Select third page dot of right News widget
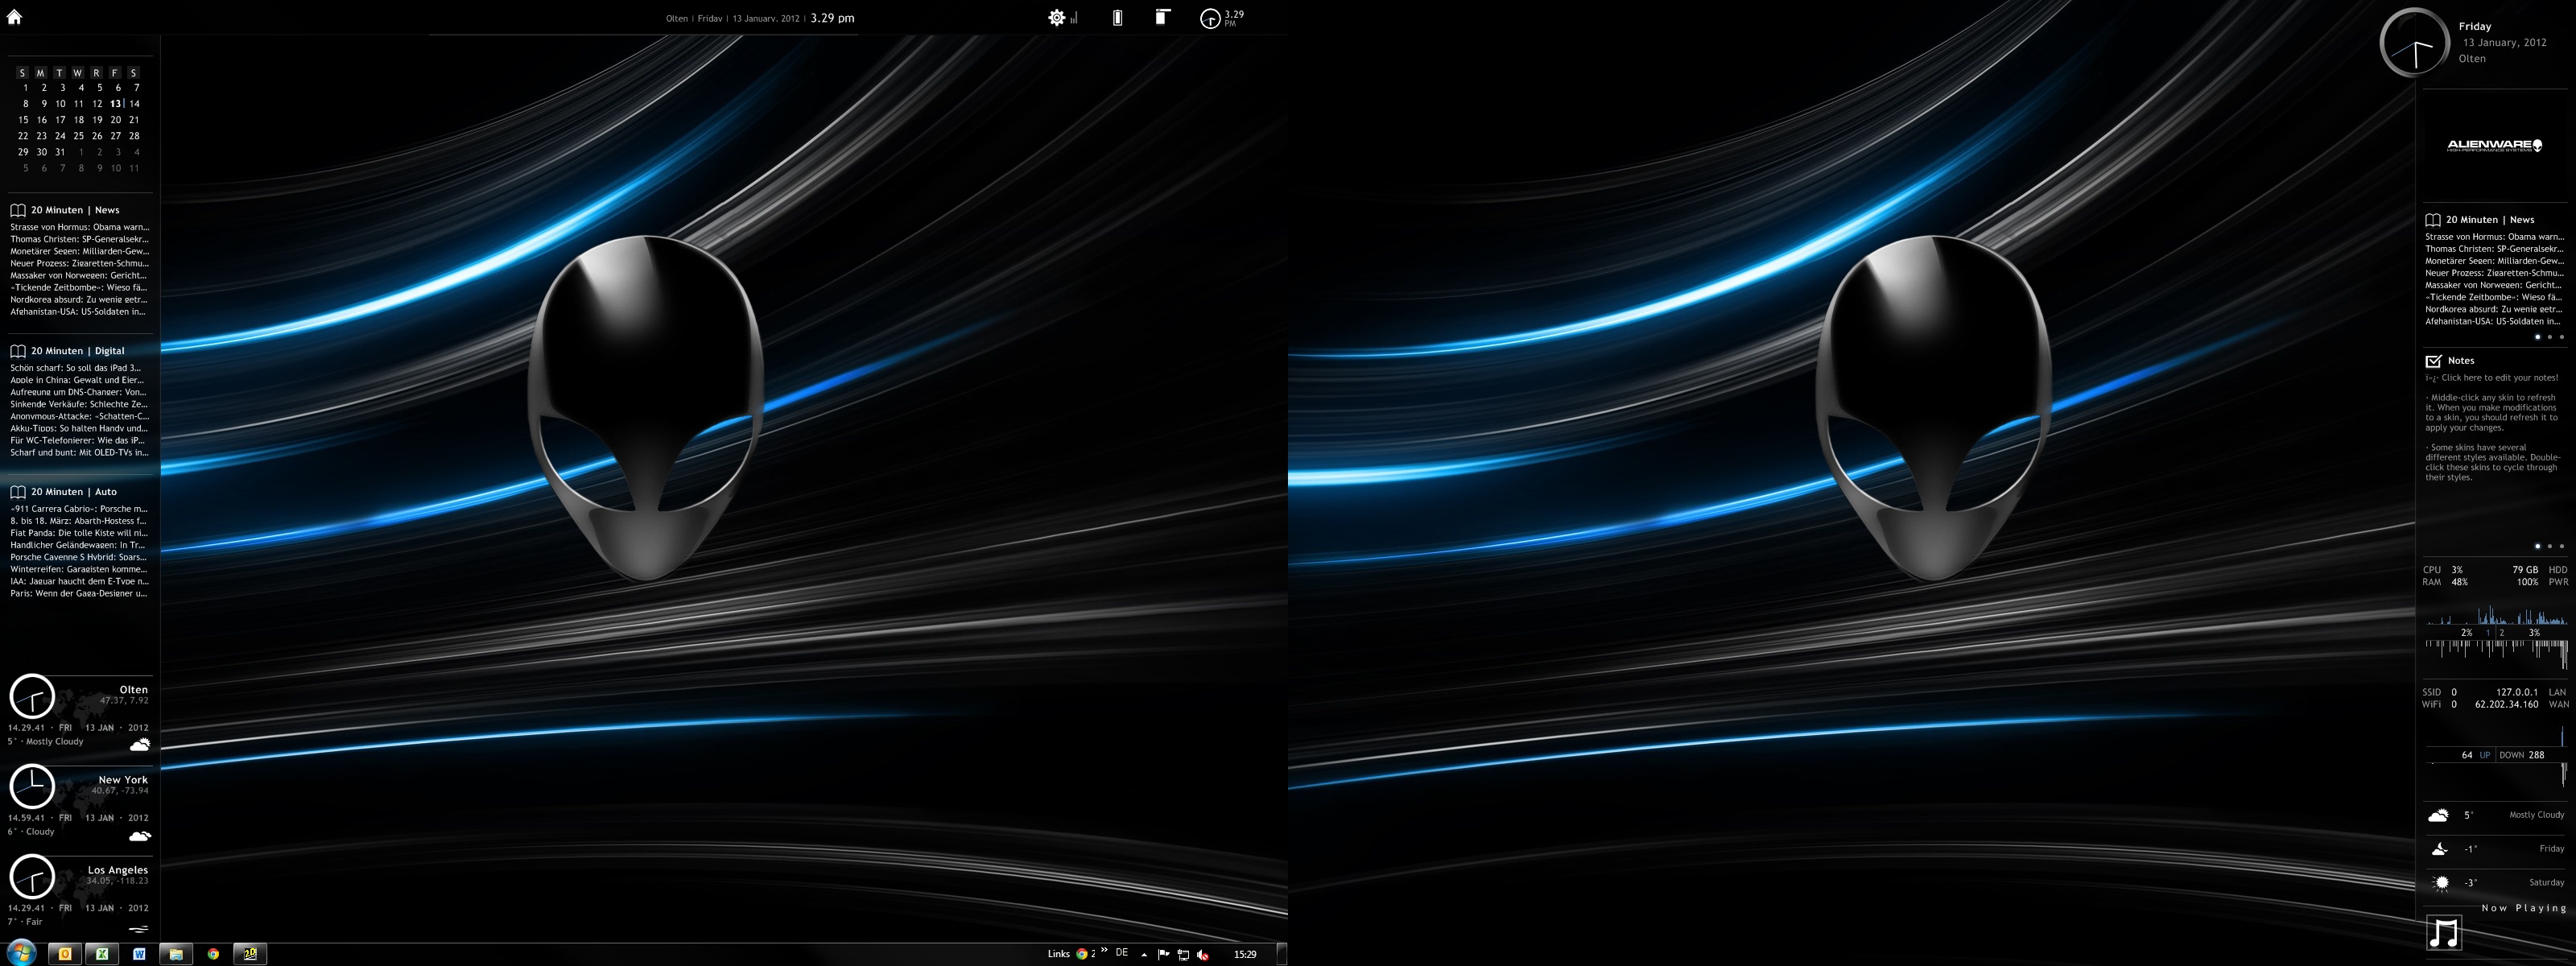This screenshot has height=966, width=2576. (x=2561, y=337)
